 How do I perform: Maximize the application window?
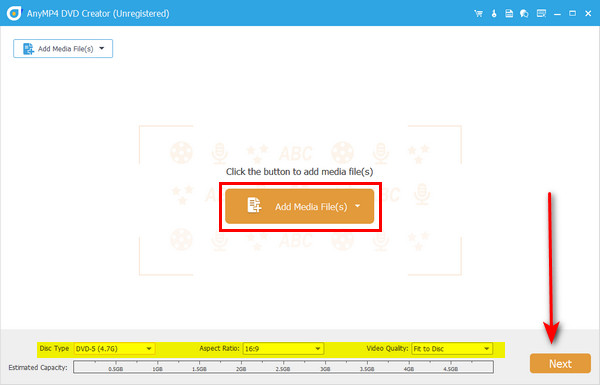[572, 13]
